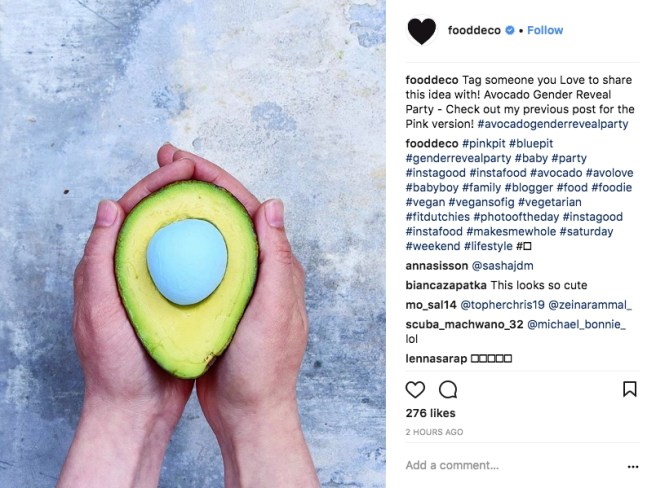View the 276 likes list
Image resolution: width=656 pixels, height=488 pixels.
tap(430, 413)
